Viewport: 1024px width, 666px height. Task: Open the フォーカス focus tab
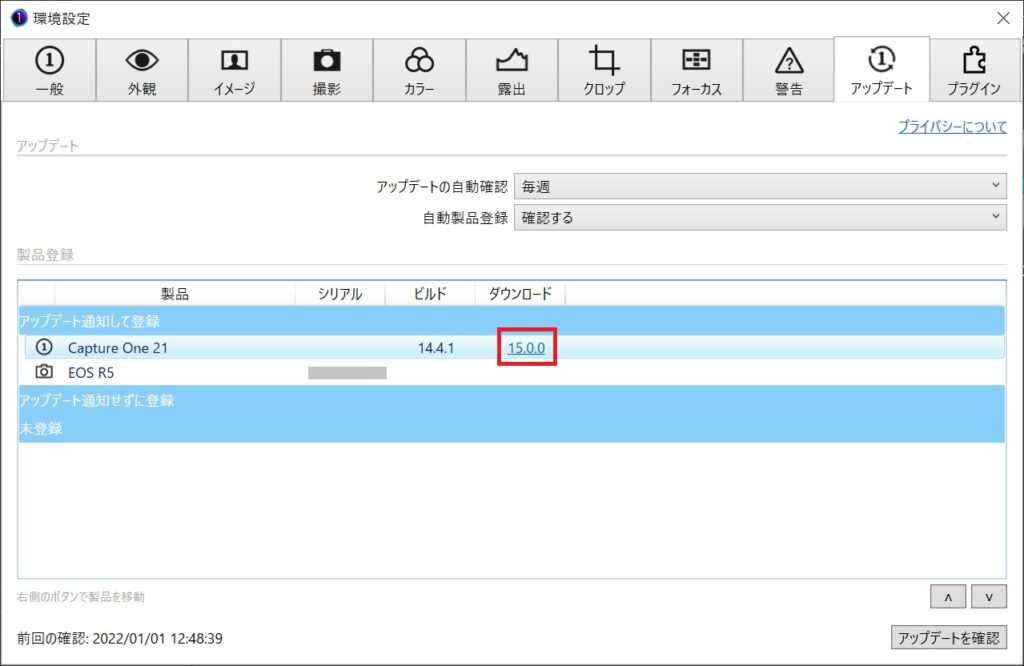(697, 71)
